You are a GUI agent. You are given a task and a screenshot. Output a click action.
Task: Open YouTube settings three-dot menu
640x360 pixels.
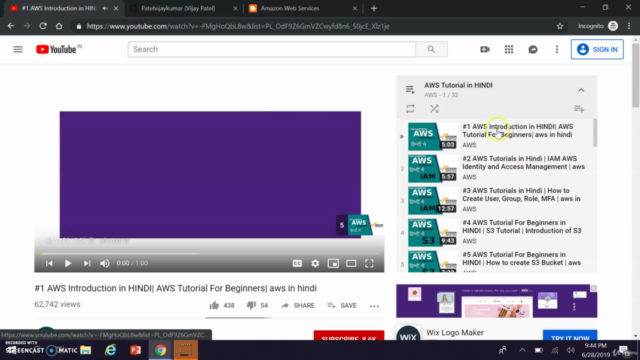pyautogui.click(x=557, y=49)
